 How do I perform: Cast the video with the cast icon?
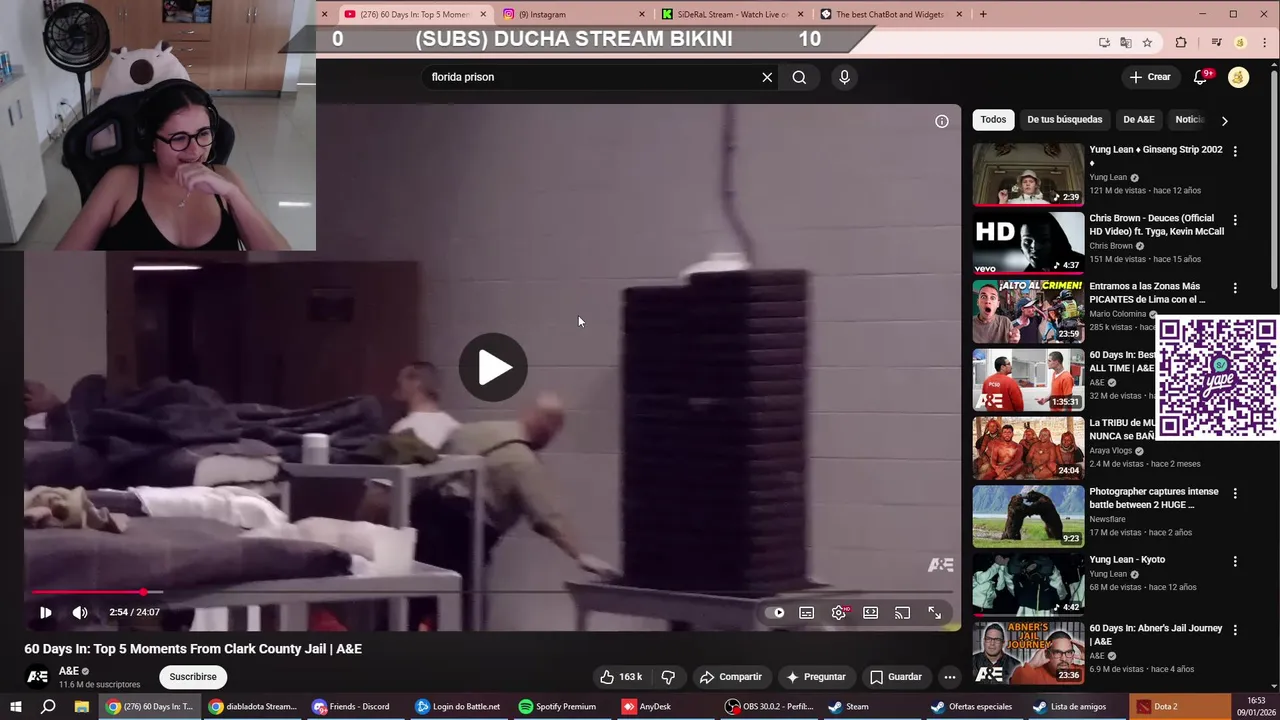[903, 613]
